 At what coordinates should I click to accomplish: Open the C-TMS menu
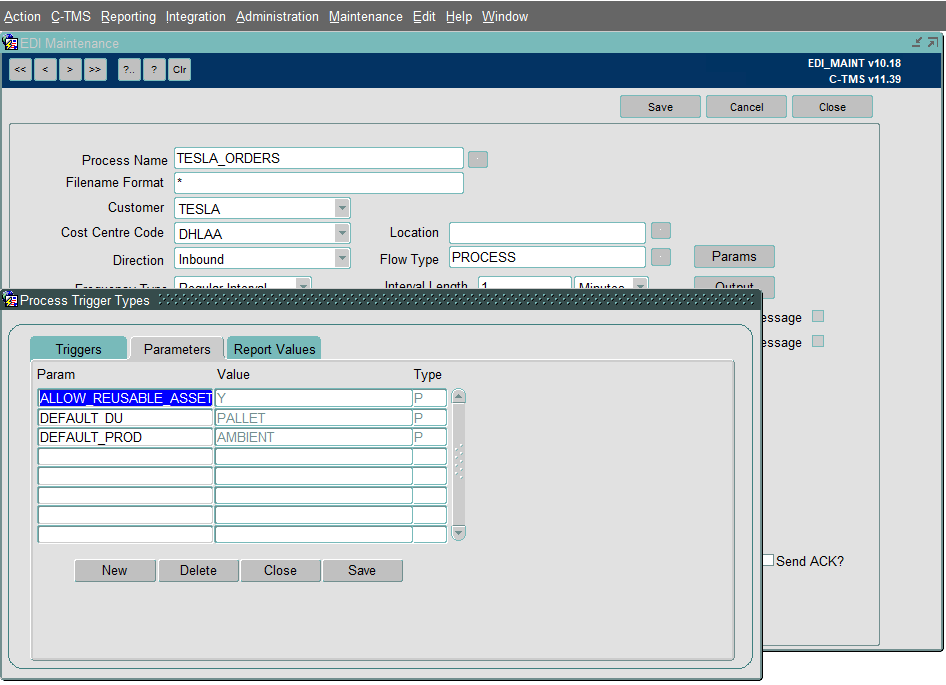pyautogui.click(x=71, y=16)
